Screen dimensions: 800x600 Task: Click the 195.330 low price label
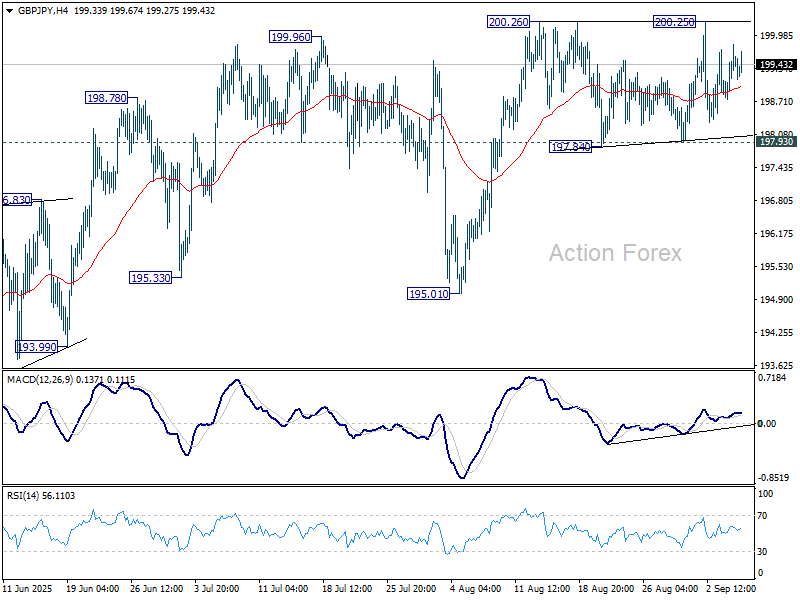pos(150,277)
